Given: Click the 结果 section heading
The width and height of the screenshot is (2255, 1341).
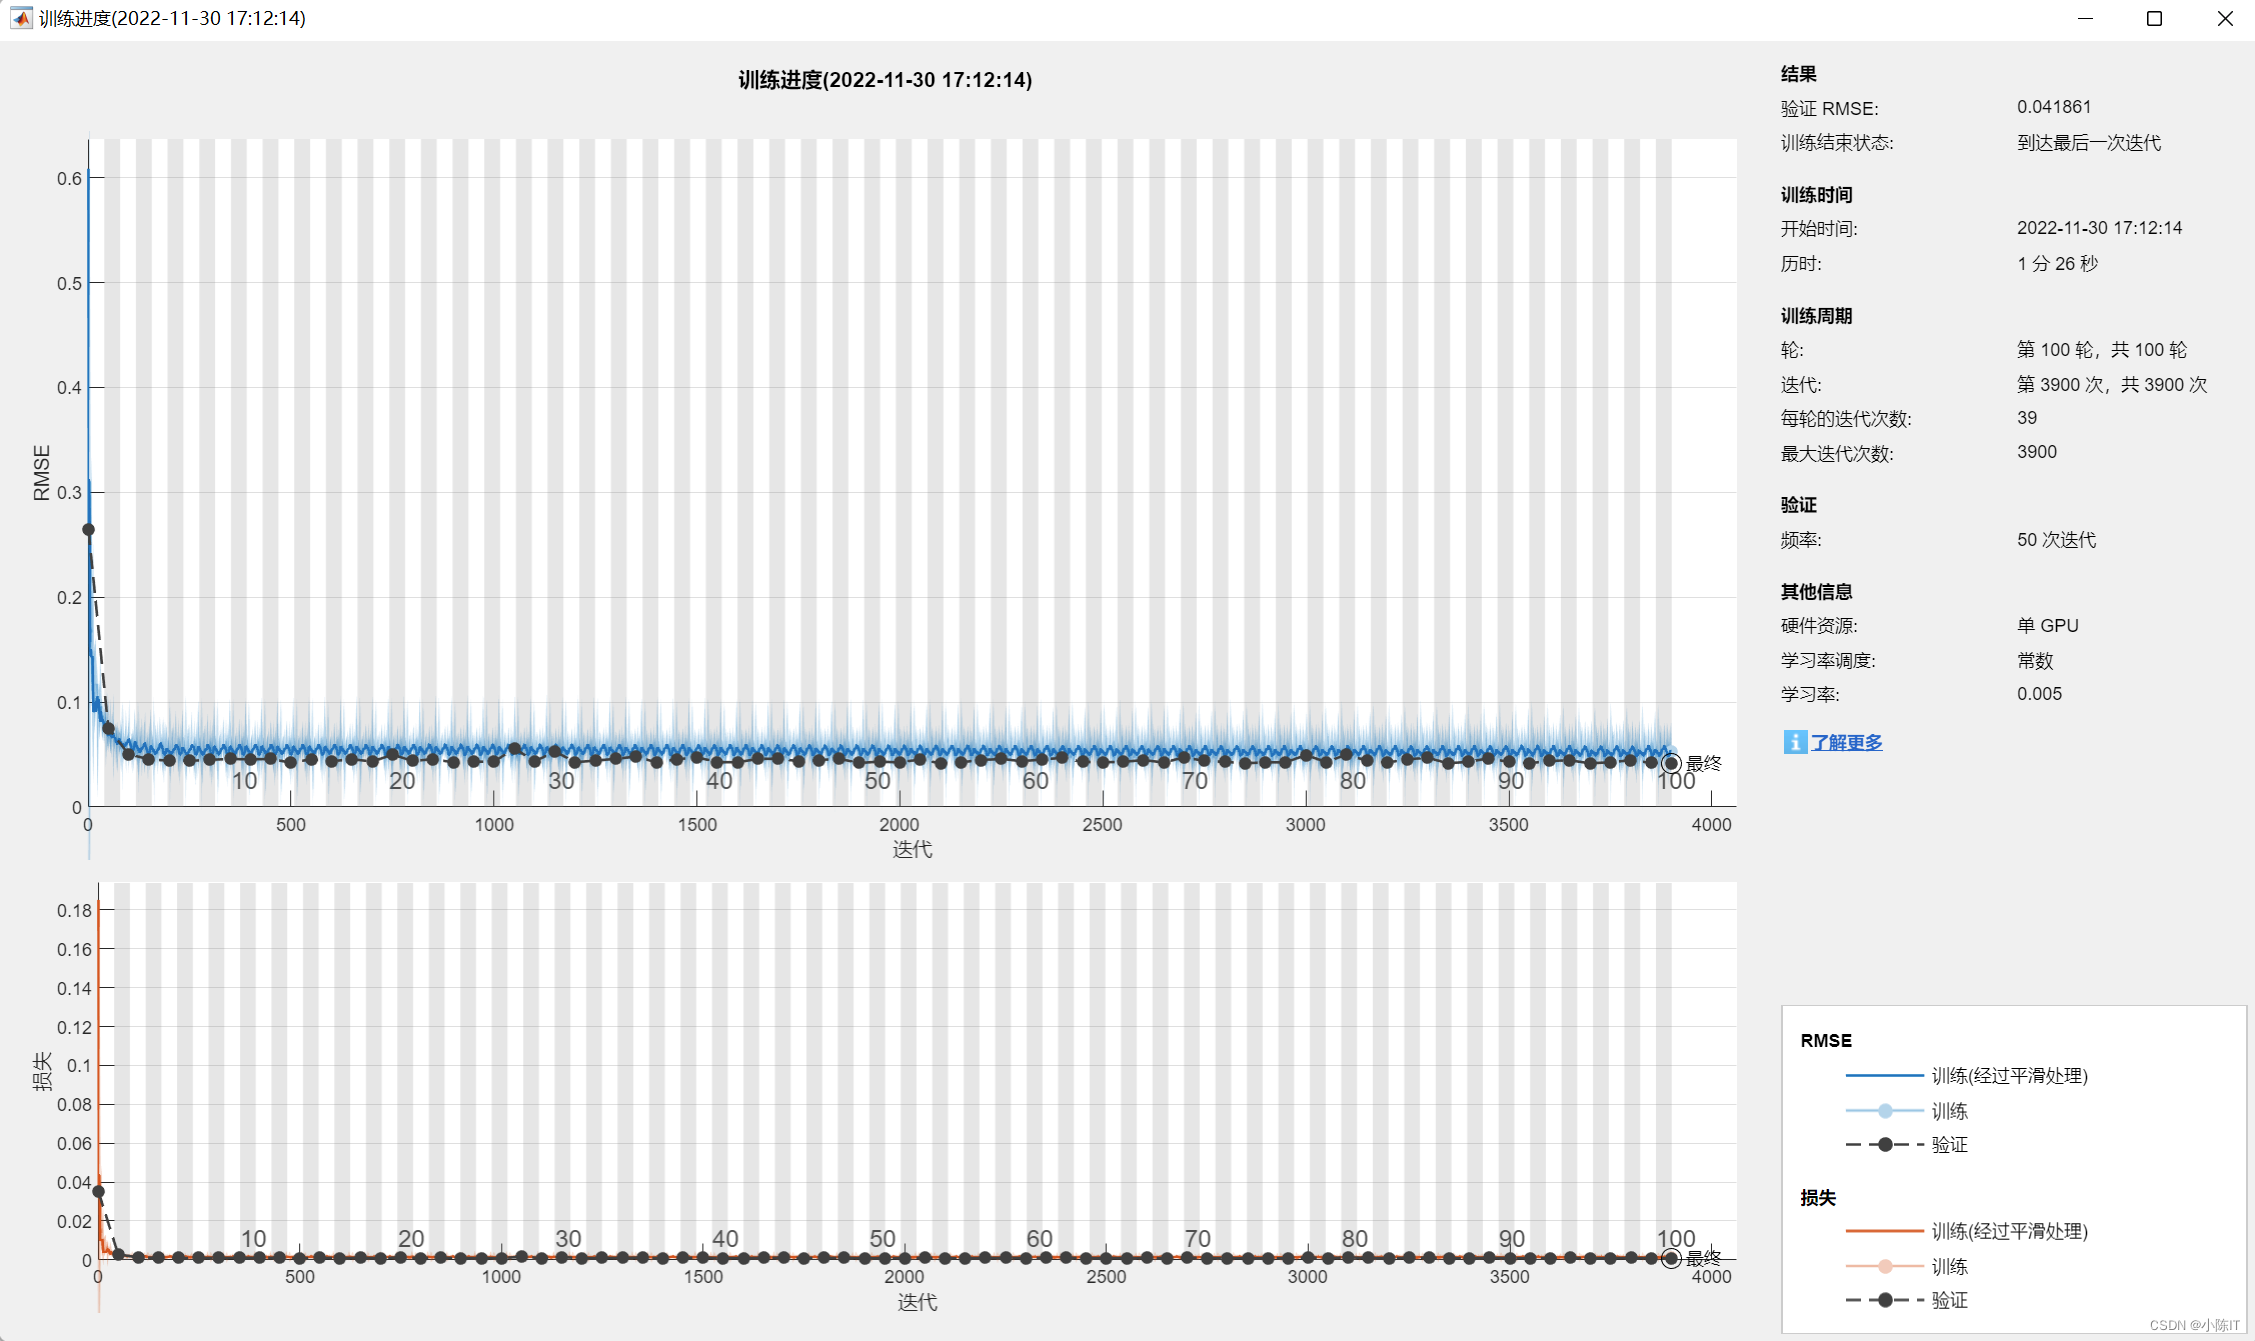Looking at the screenshot, I should (1798, 74).
